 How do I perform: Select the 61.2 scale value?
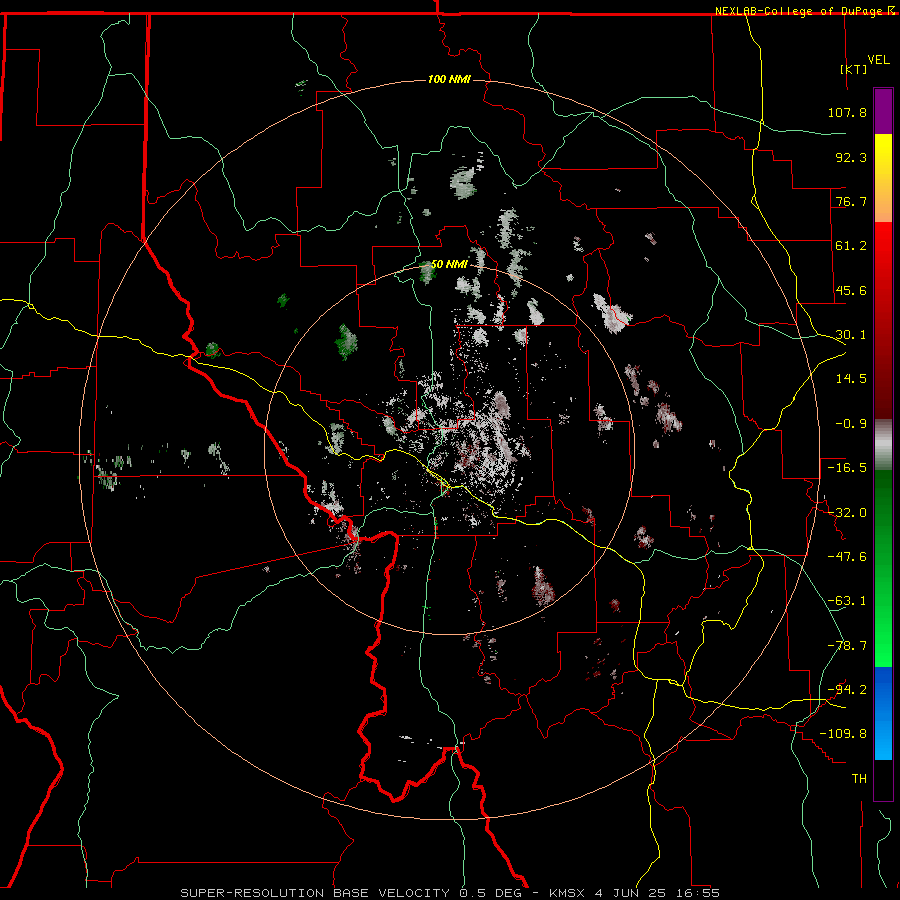coord(851,246)
